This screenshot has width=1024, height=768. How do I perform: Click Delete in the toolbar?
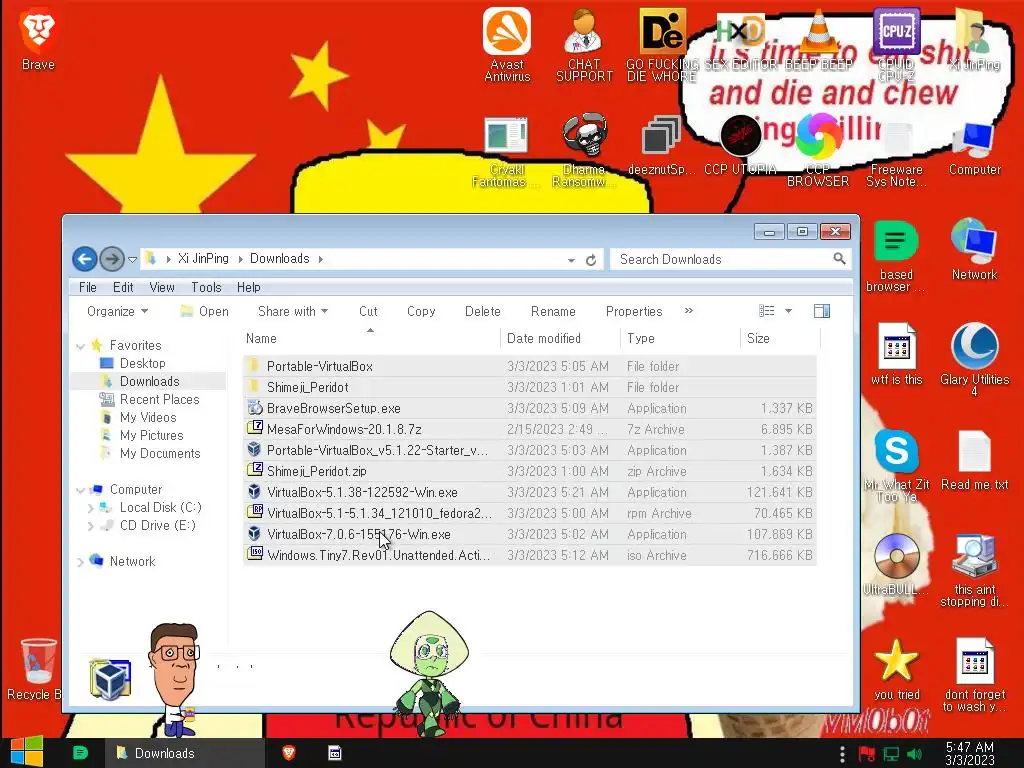(482, 312)
